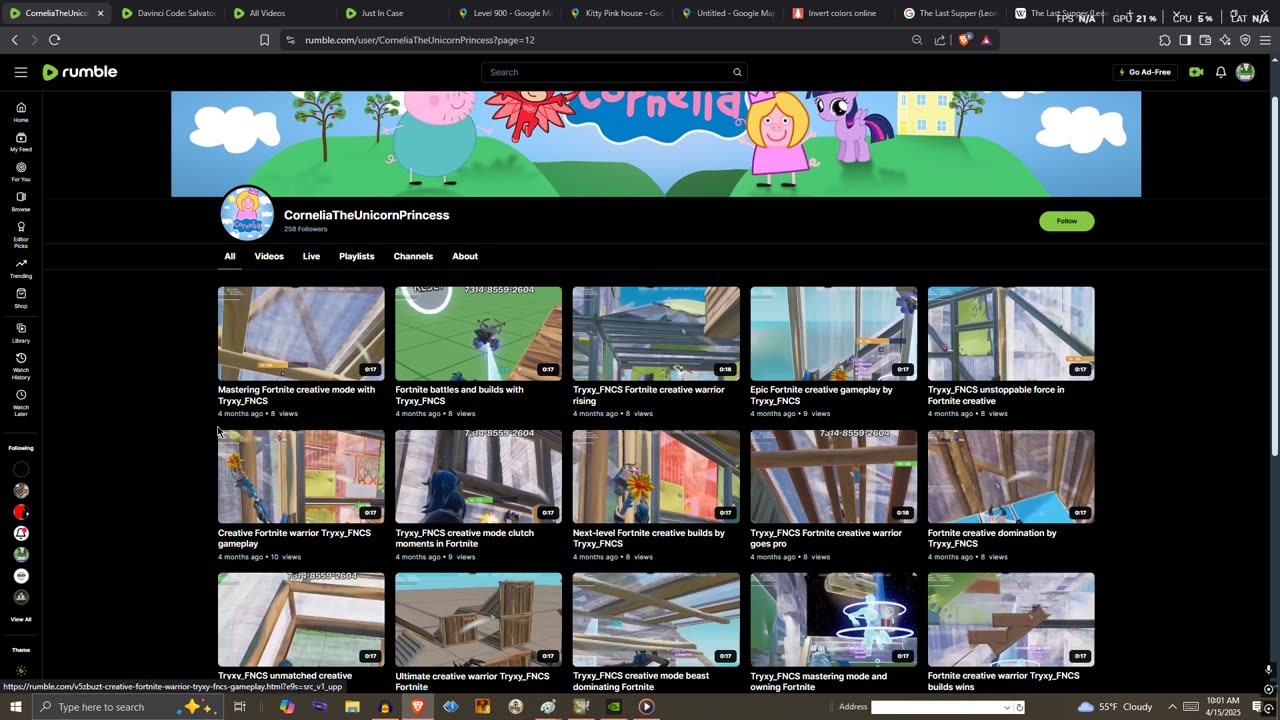Open thumbnail of 'Creative Fortnite warrior Tryxy_FNCS gameplay'
This screenshot has width=1280, height=720.
301,477
